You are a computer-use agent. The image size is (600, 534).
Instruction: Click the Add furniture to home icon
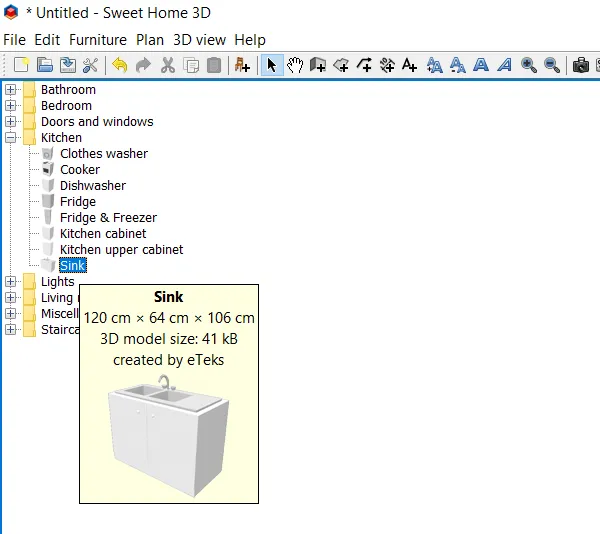click(242, 65)
